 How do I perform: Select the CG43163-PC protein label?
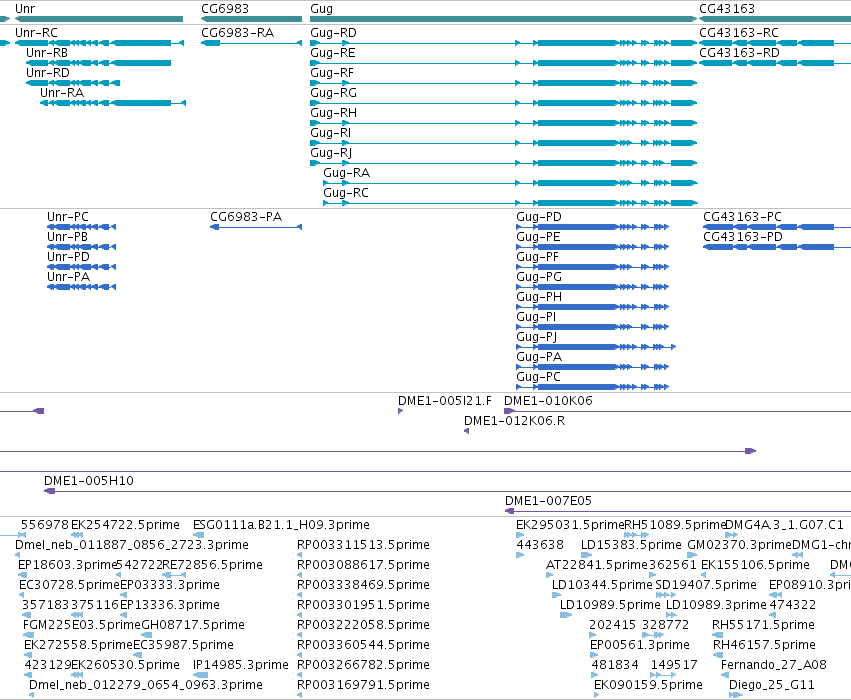(x=742, y=217)
